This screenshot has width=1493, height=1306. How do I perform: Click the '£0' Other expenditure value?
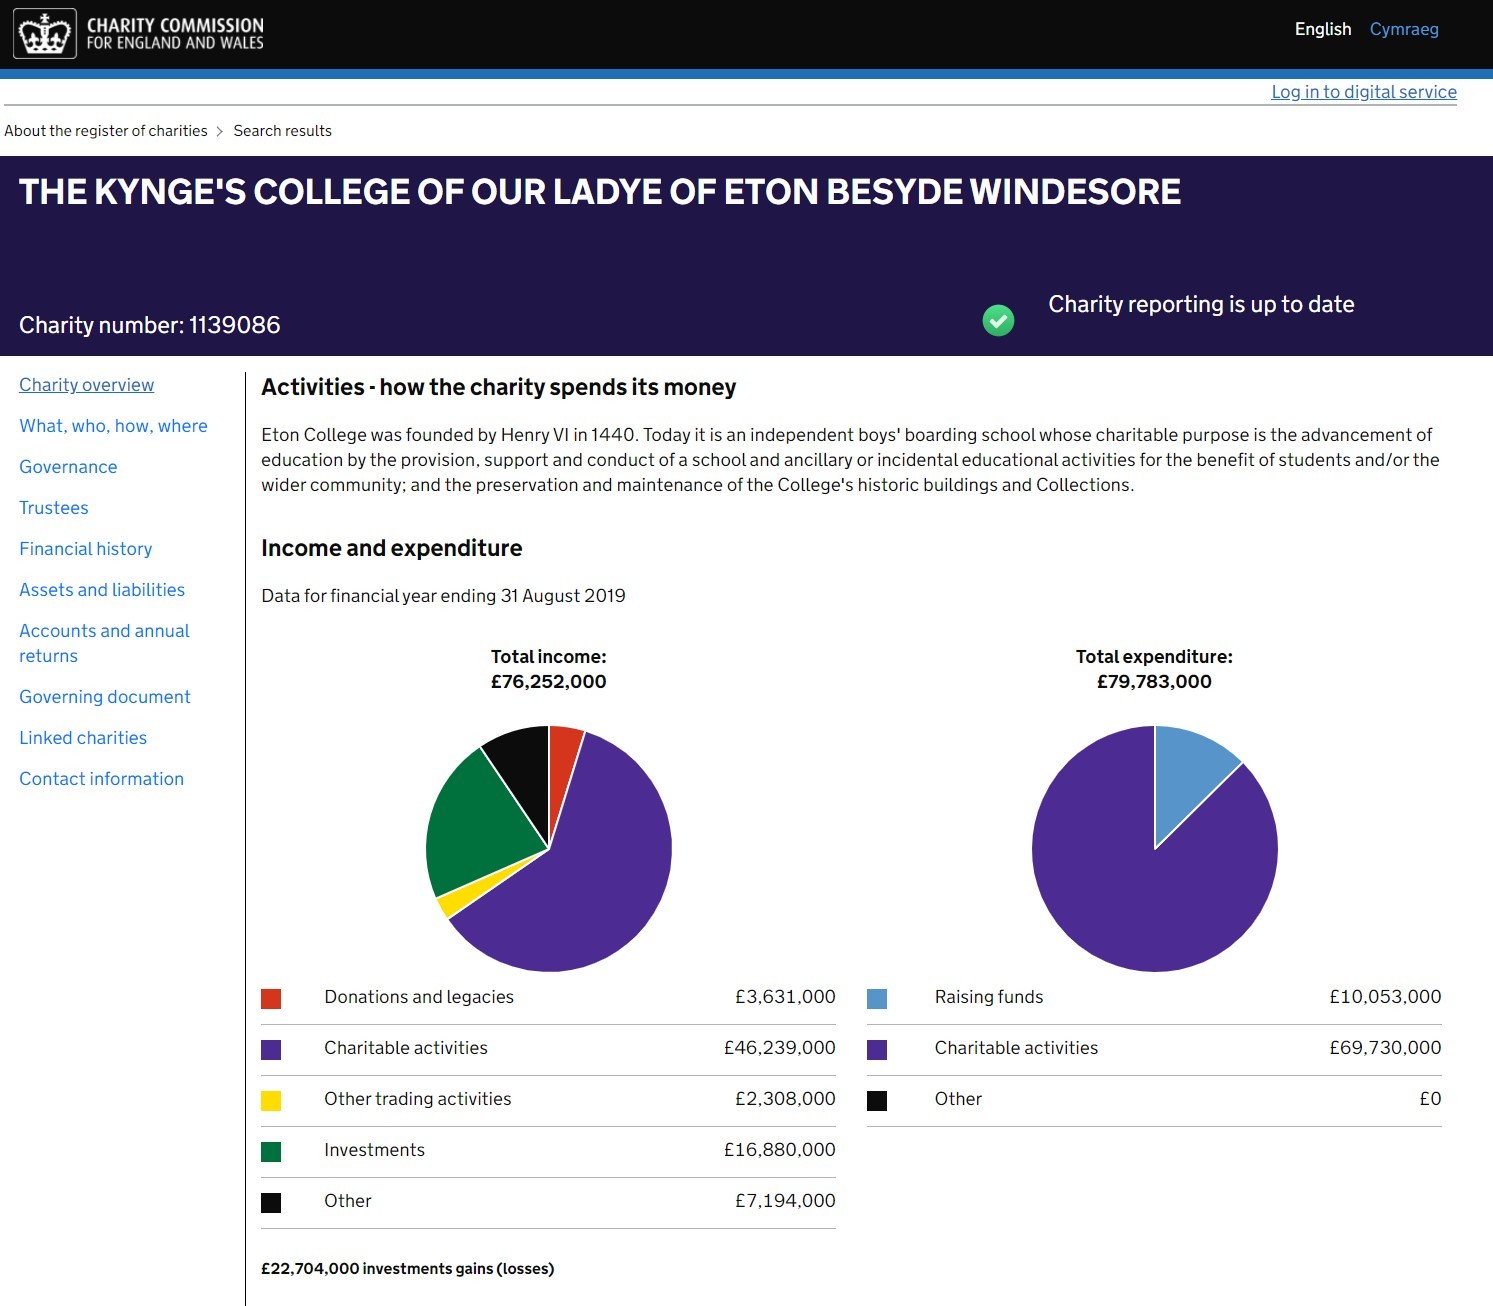click(x=1430, y=1099)
